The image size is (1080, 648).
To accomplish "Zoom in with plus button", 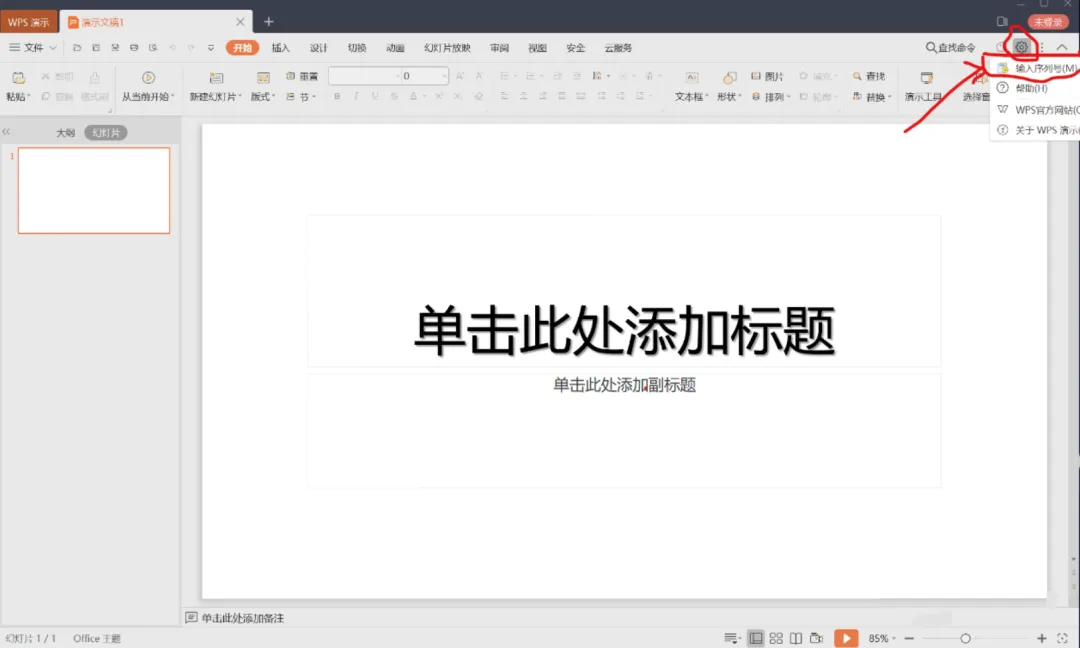I will (1041, 638).
